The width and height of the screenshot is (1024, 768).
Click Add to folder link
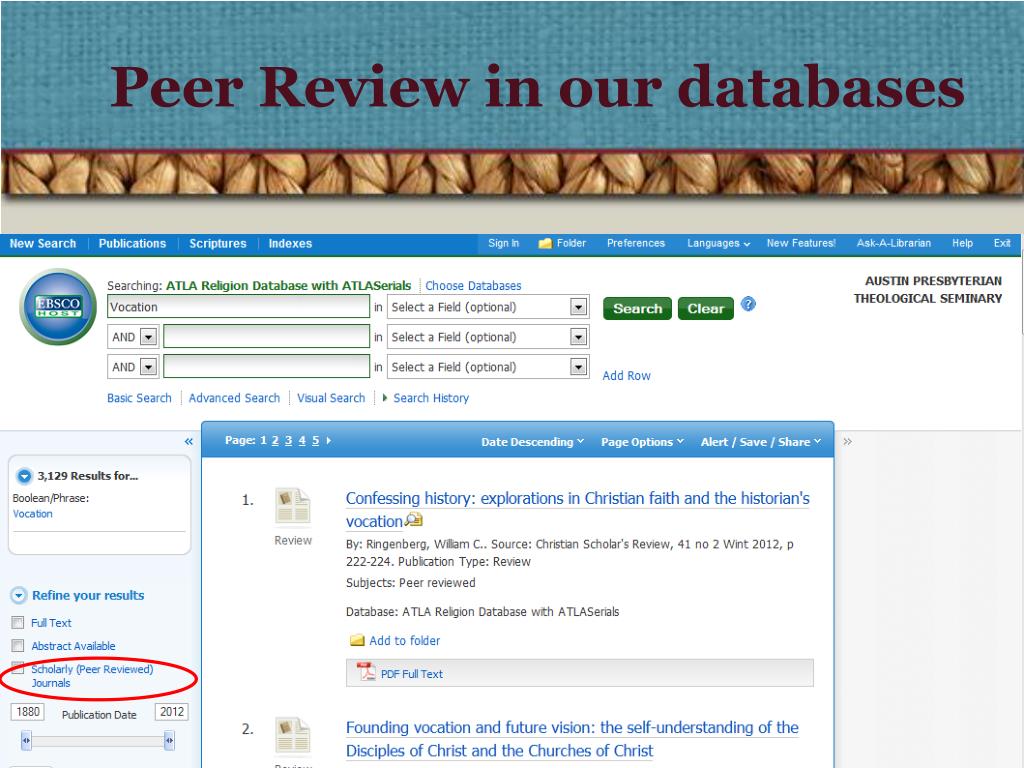click(404, 641)
